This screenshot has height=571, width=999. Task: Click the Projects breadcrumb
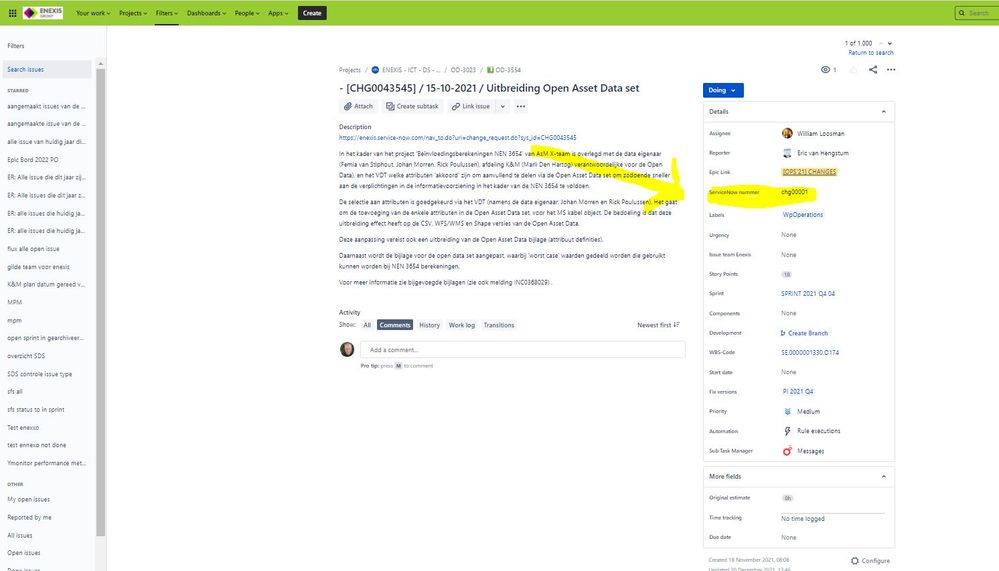(350, 70)
